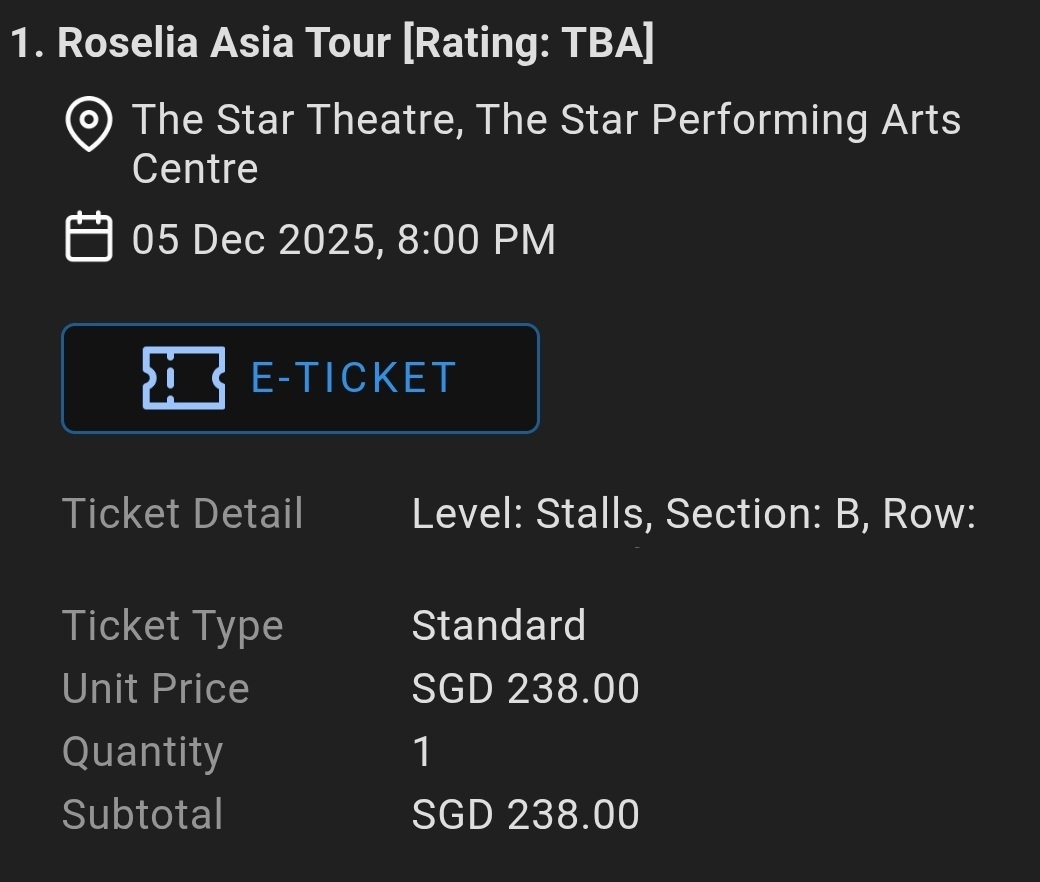
Task: Click the [Rating: TBA] text in title
Action: tap(529, 42)
